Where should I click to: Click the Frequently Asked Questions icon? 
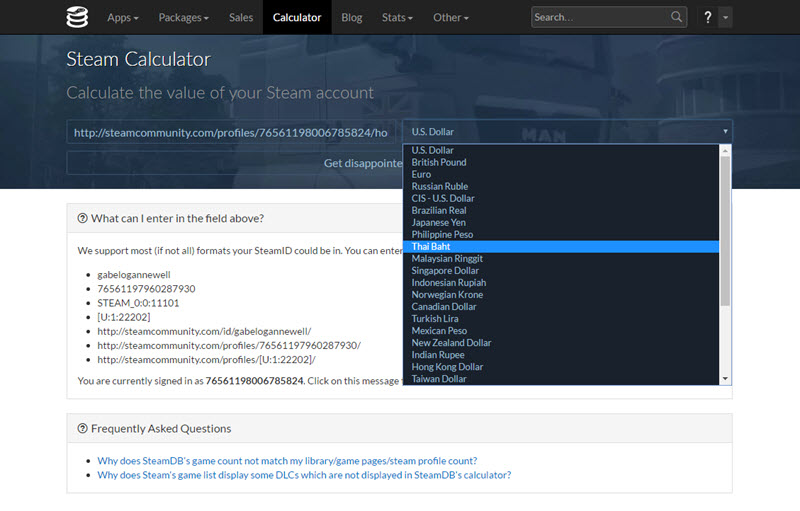[82, 428]
